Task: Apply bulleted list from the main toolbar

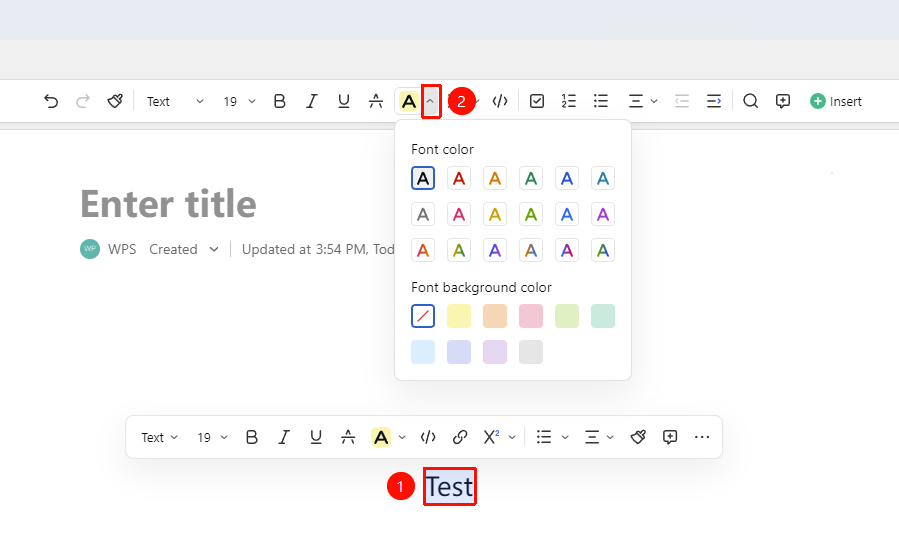Action: coord(601,101)
